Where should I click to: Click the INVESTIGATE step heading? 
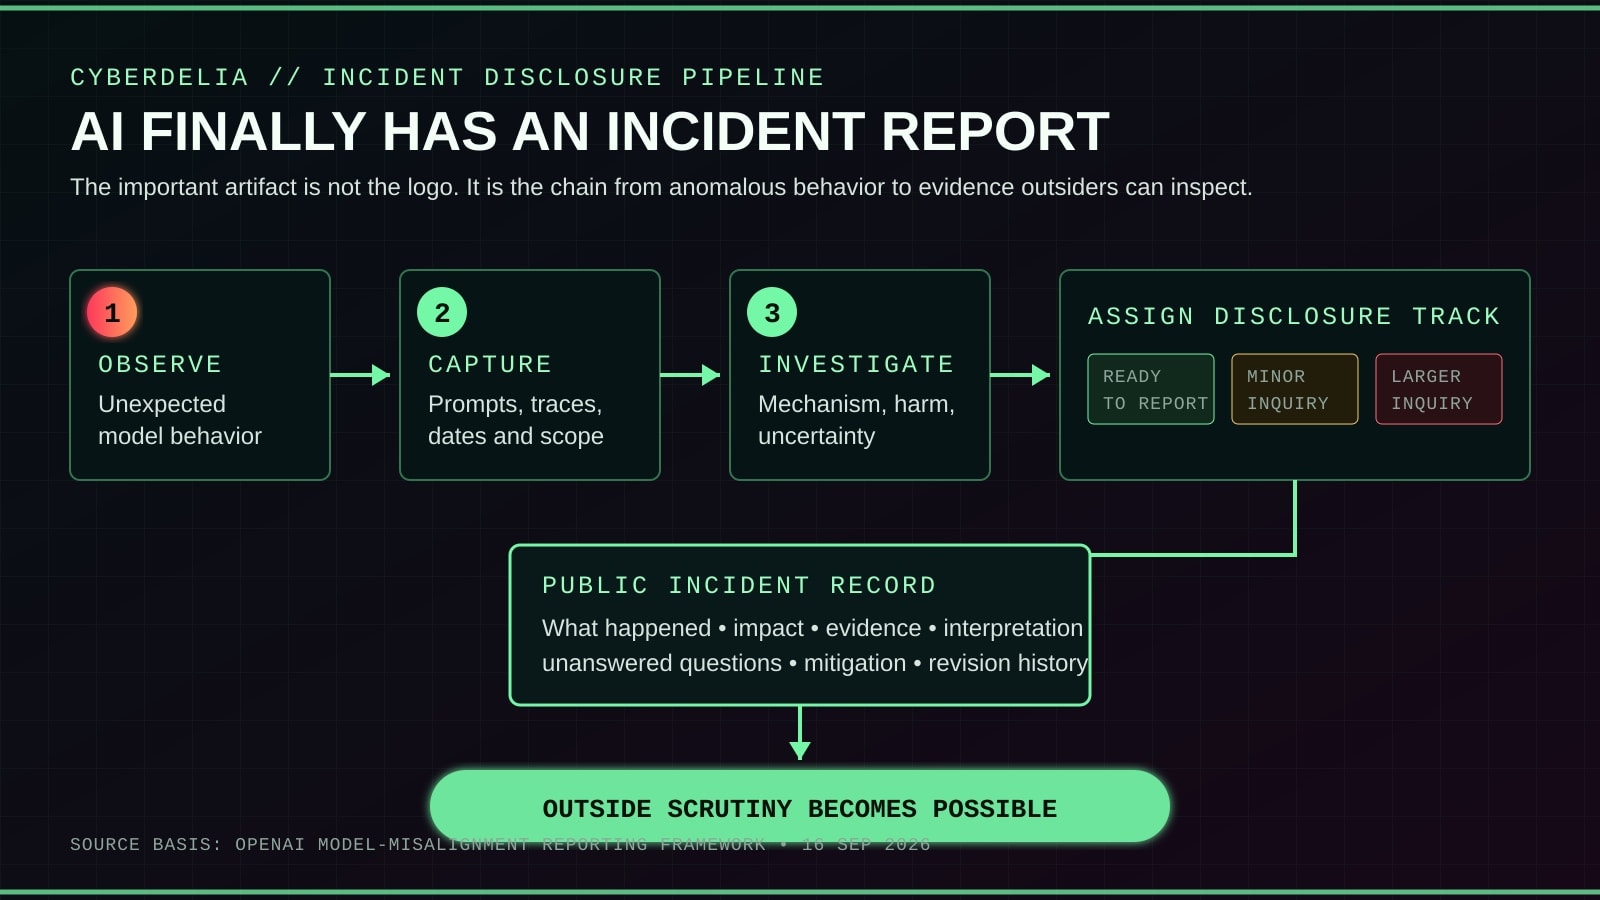click(x=856, y=364)
